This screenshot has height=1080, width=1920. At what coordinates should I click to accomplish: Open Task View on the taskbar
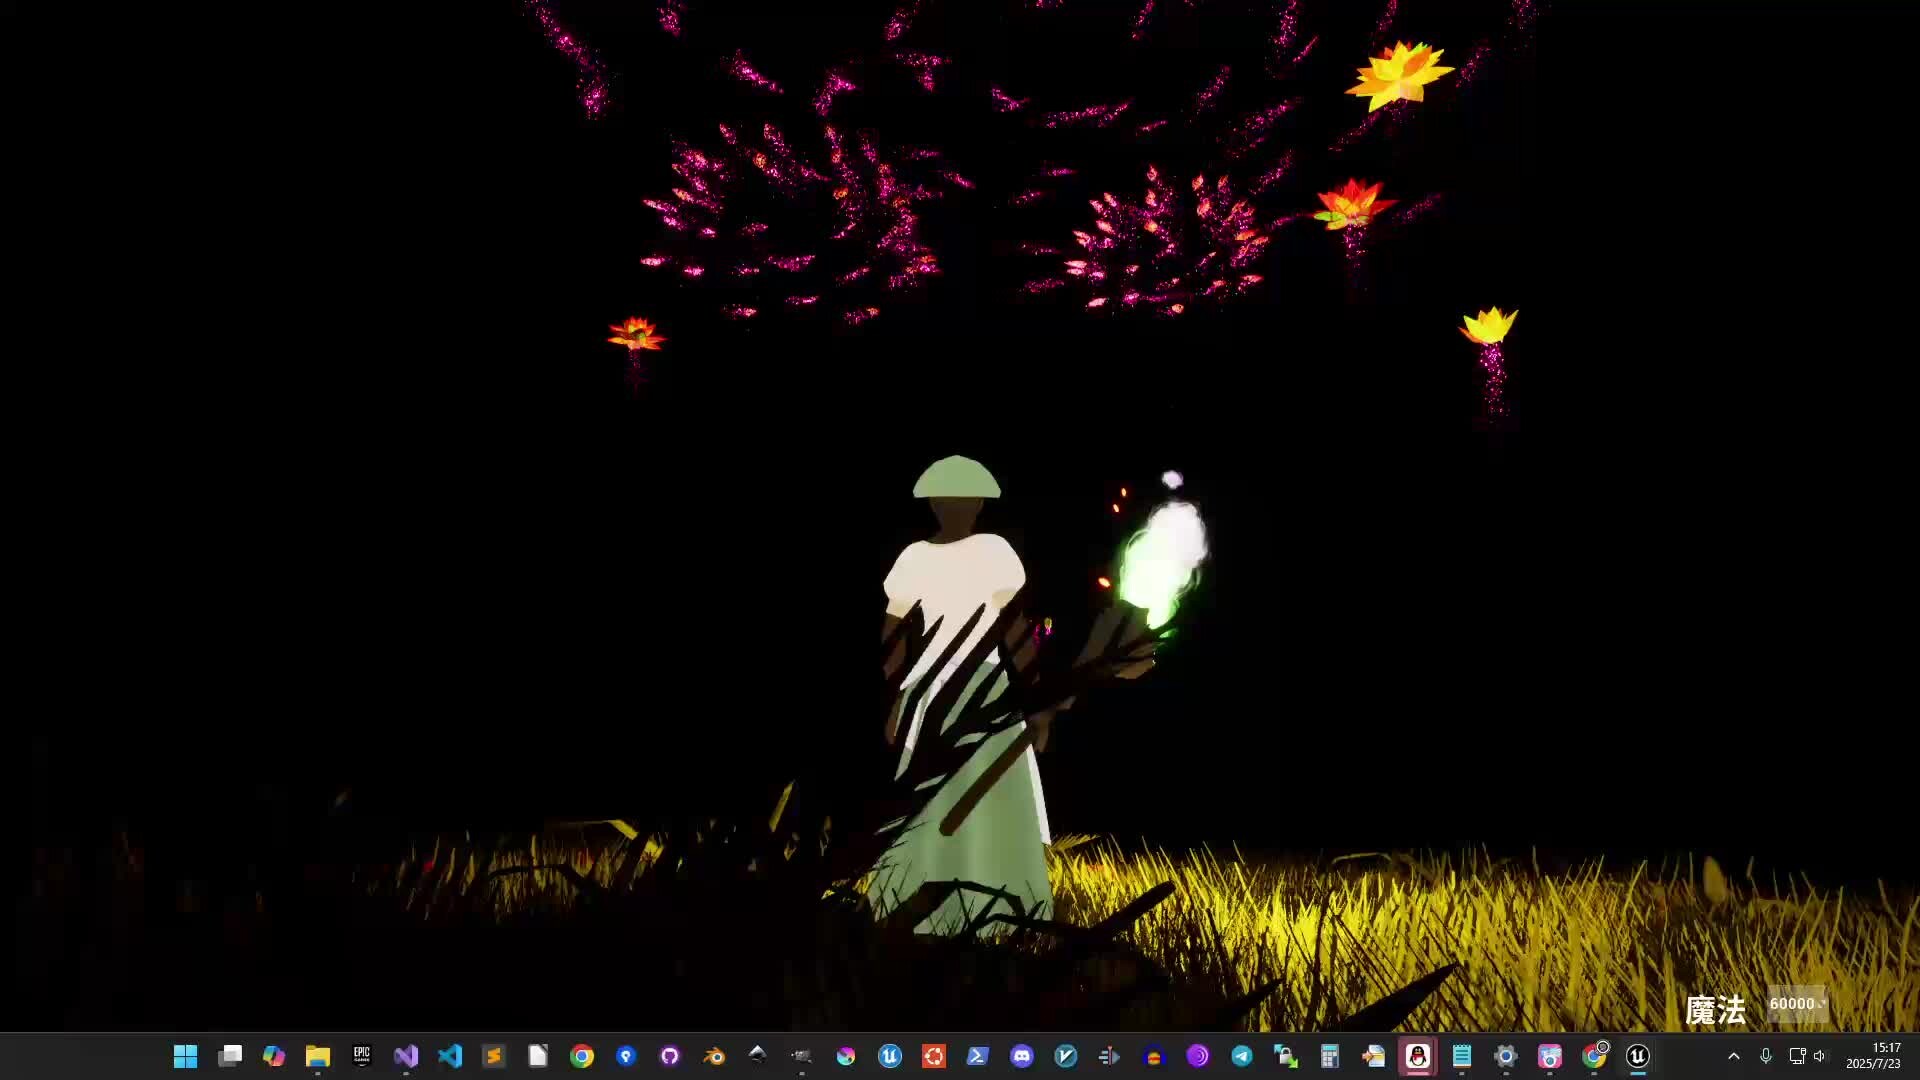click(230, 1056)
